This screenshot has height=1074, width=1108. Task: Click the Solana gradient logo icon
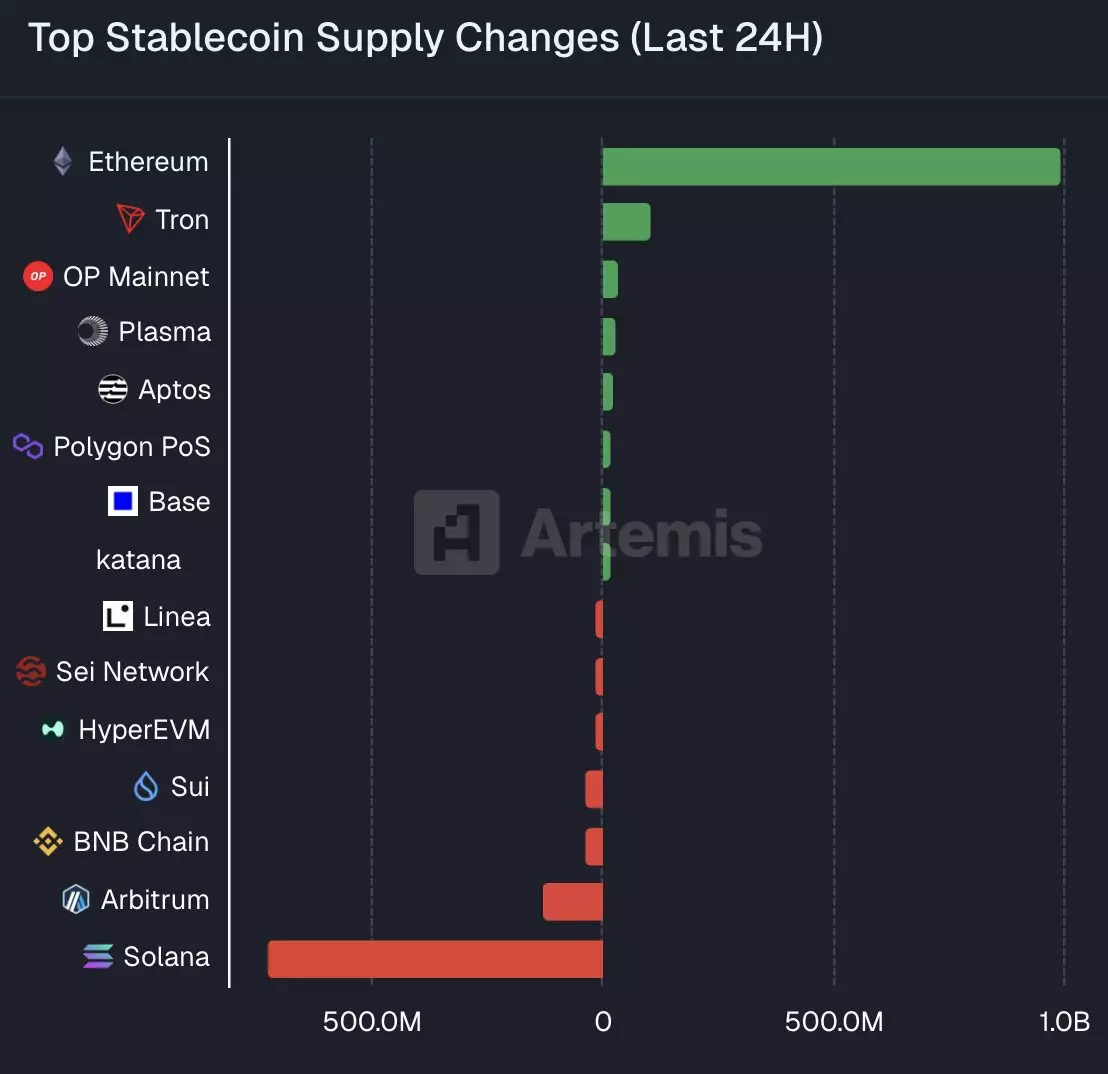(x=98, y=957)
